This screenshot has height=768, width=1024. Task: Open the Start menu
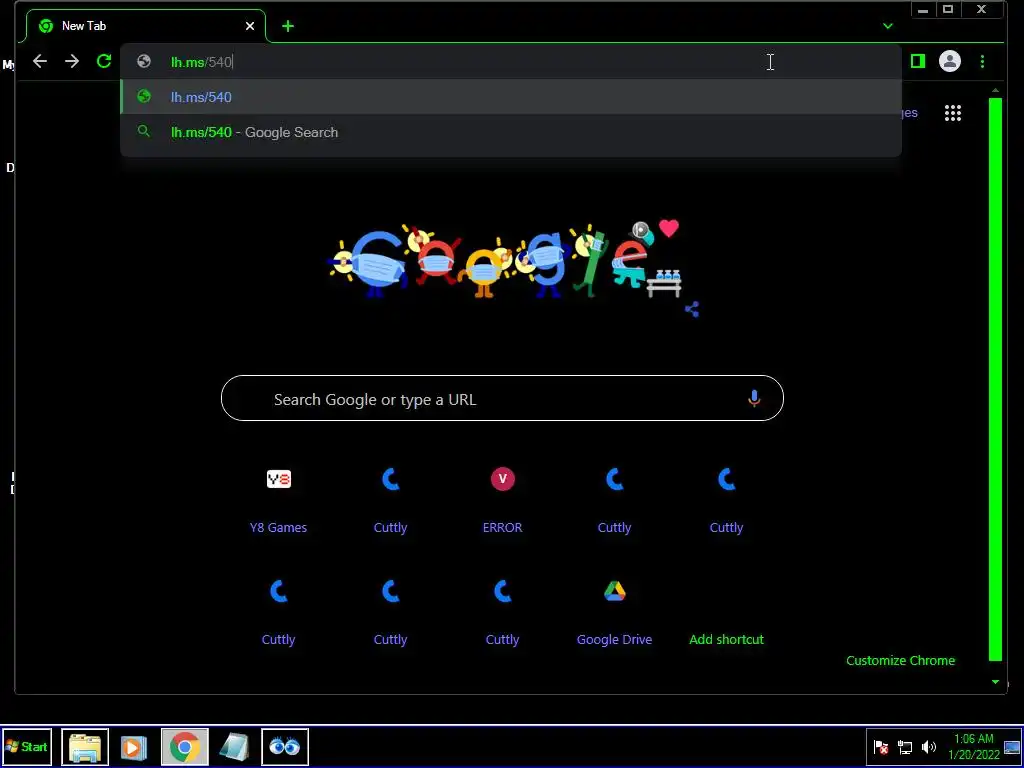27,746
